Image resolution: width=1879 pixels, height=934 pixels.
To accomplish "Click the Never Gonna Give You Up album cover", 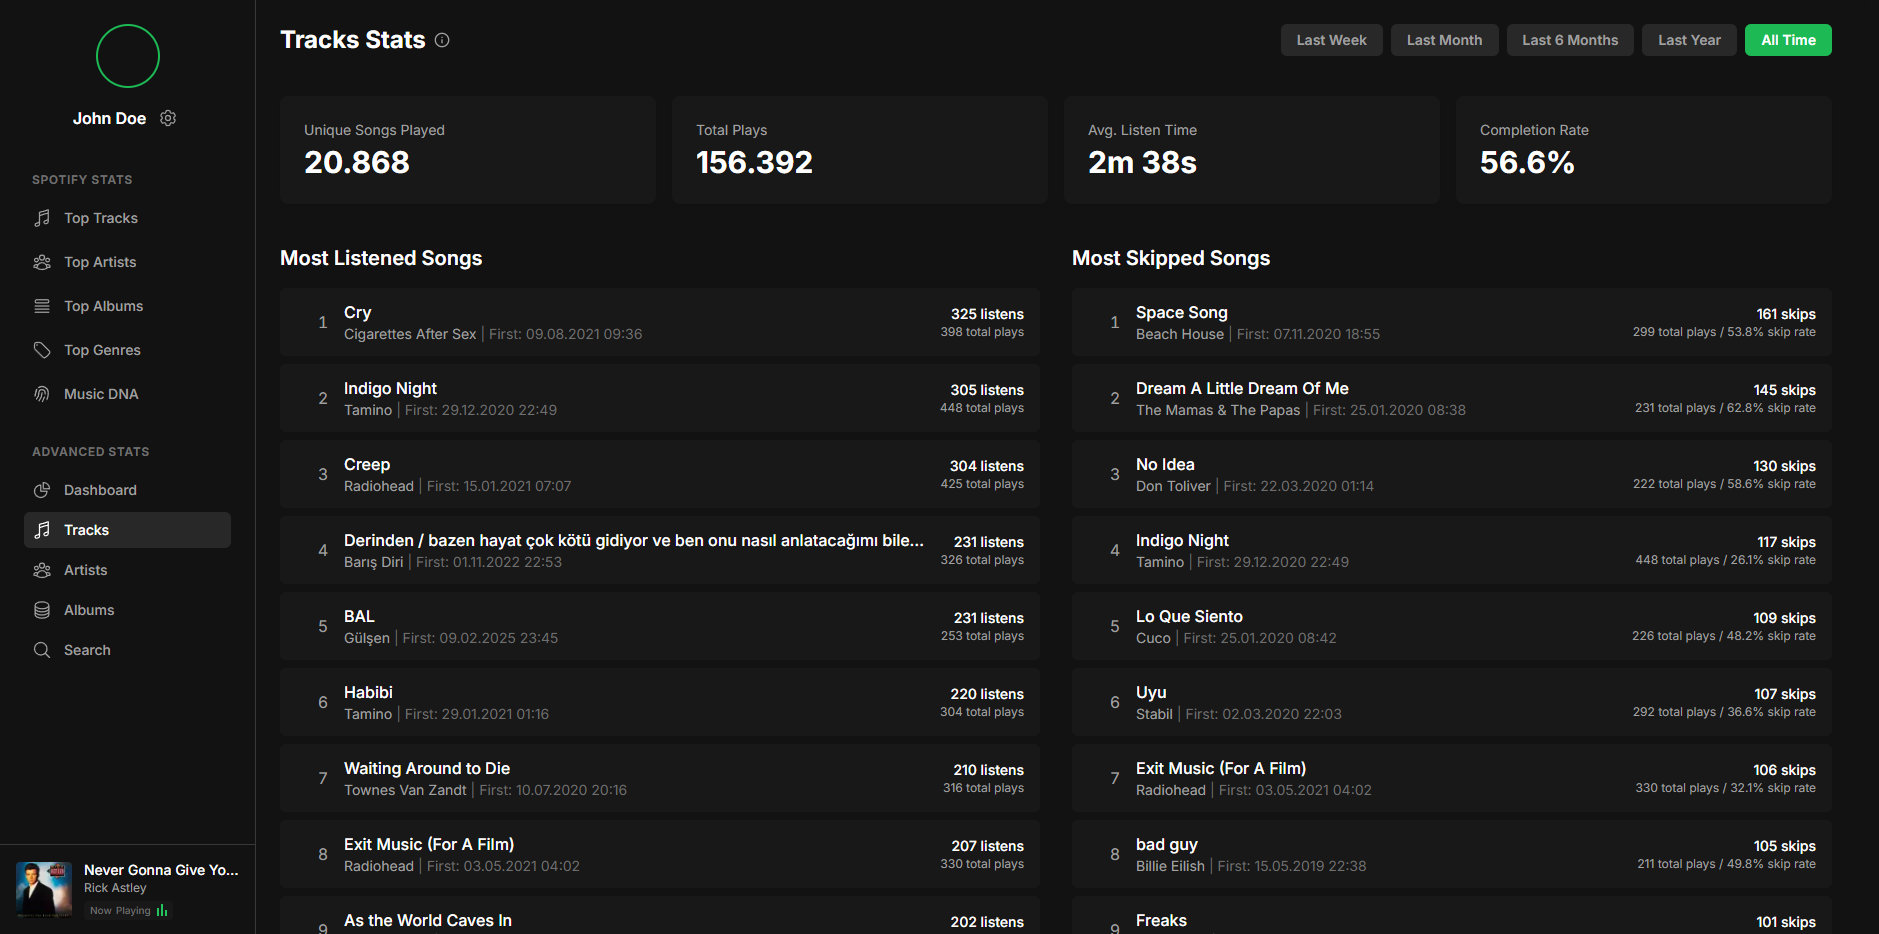I will [x=44, y=889].
